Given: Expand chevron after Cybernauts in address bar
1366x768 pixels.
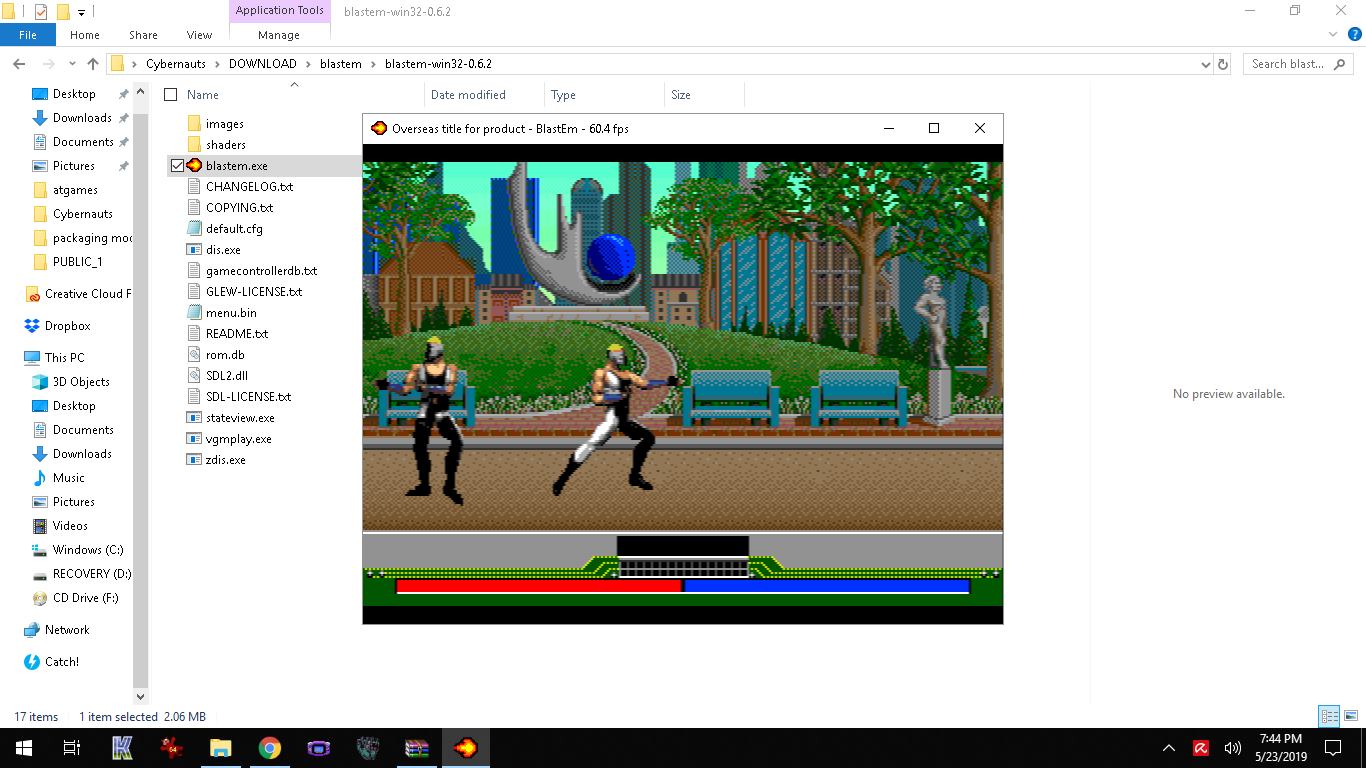Looking at the screenshot, I should 217,64.
